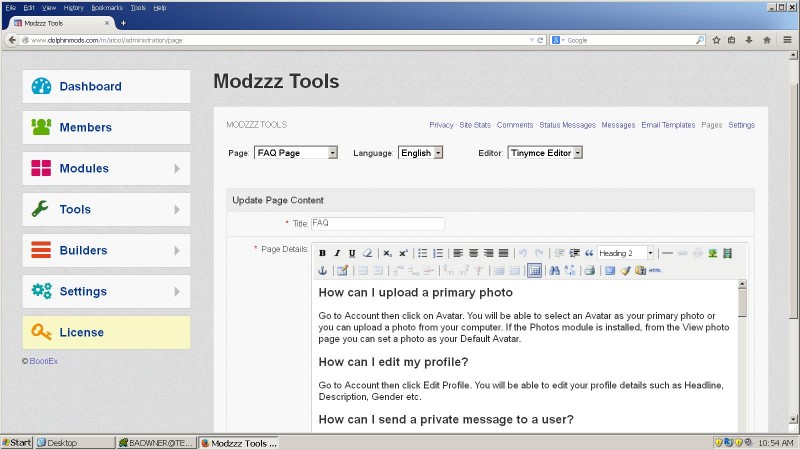800x450 pixels.
Task: Follow the BoonEx link
Action: [43, 361]
